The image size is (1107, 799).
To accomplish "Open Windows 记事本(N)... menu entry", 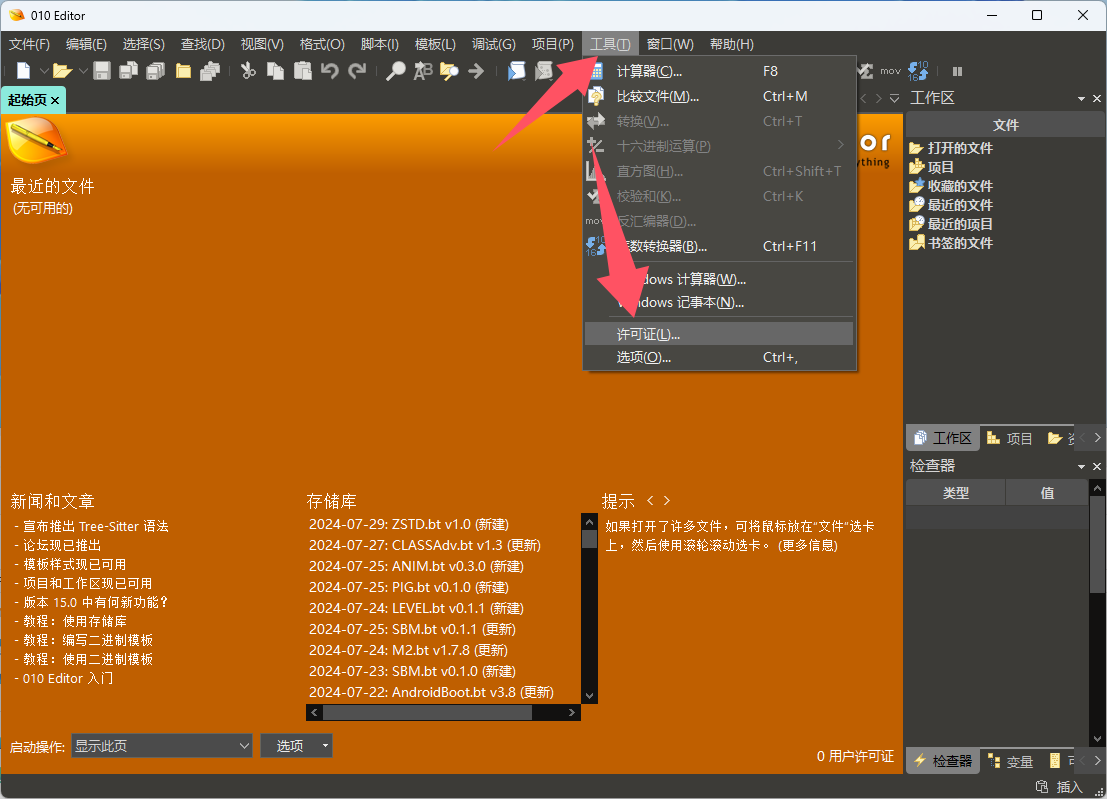I will tap(719, 302).
